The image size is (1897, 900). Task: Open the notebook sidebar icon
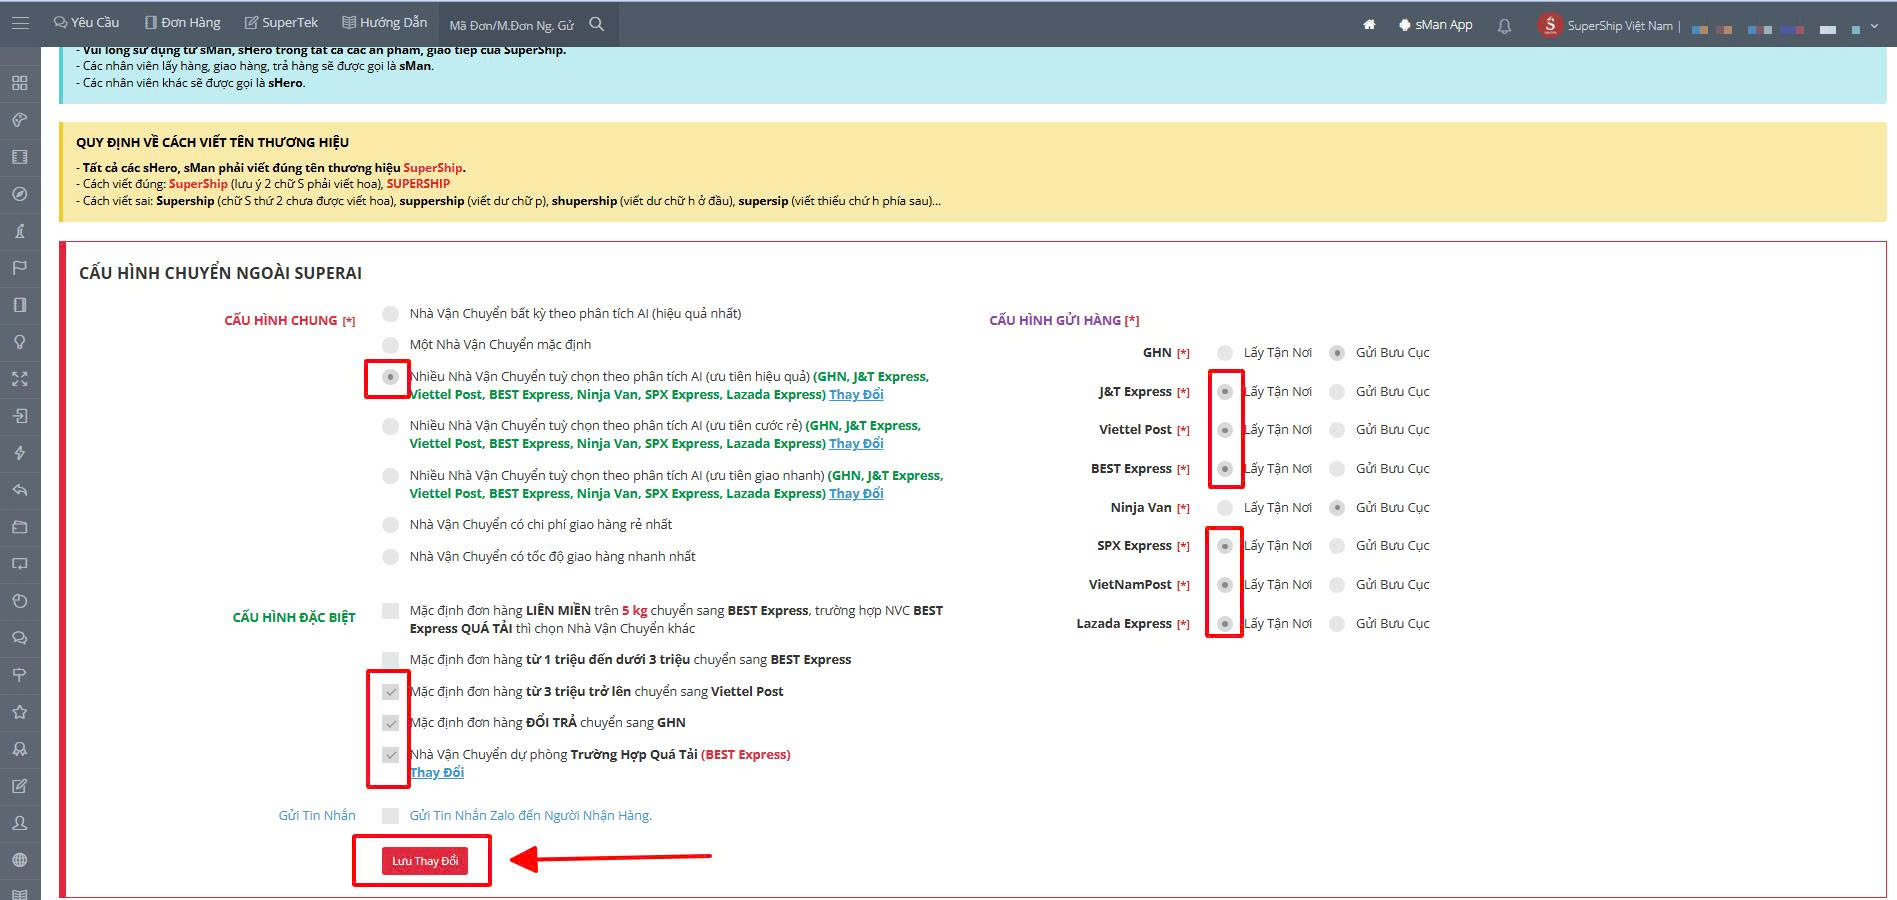[20, 305]
